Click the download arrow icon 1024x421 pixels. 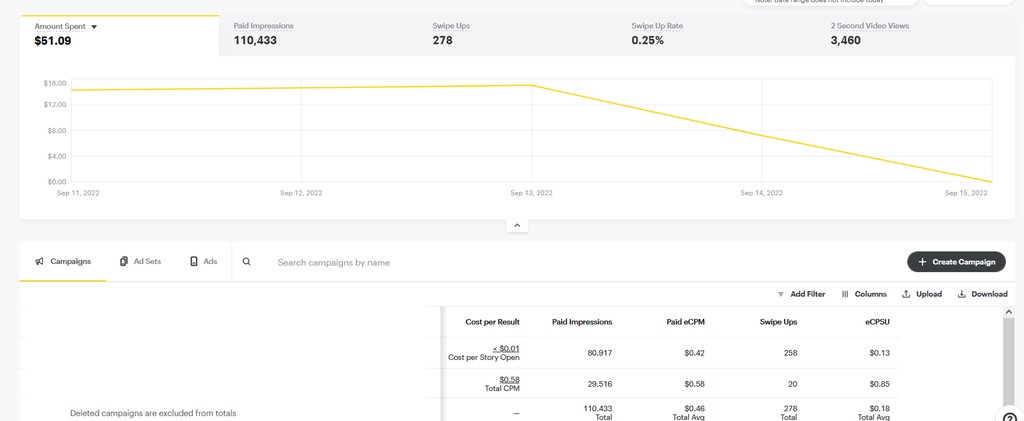(961, 294)
